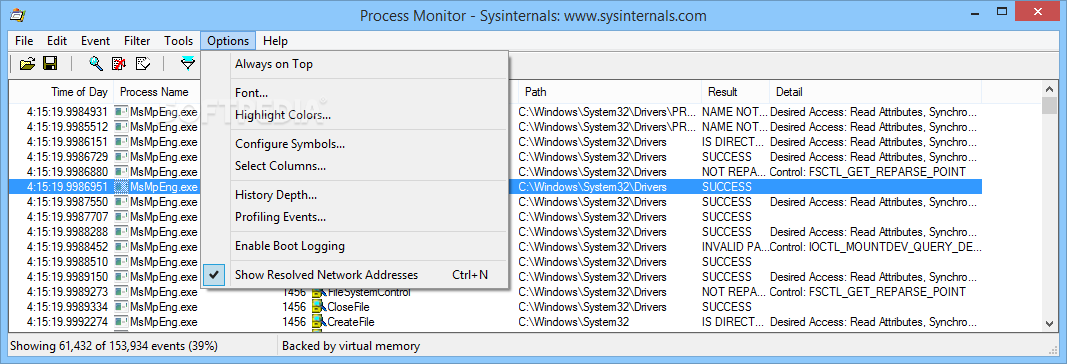Click the Clear display eraser icon
Screen dimensions: 1067x364
pos(143,64)
